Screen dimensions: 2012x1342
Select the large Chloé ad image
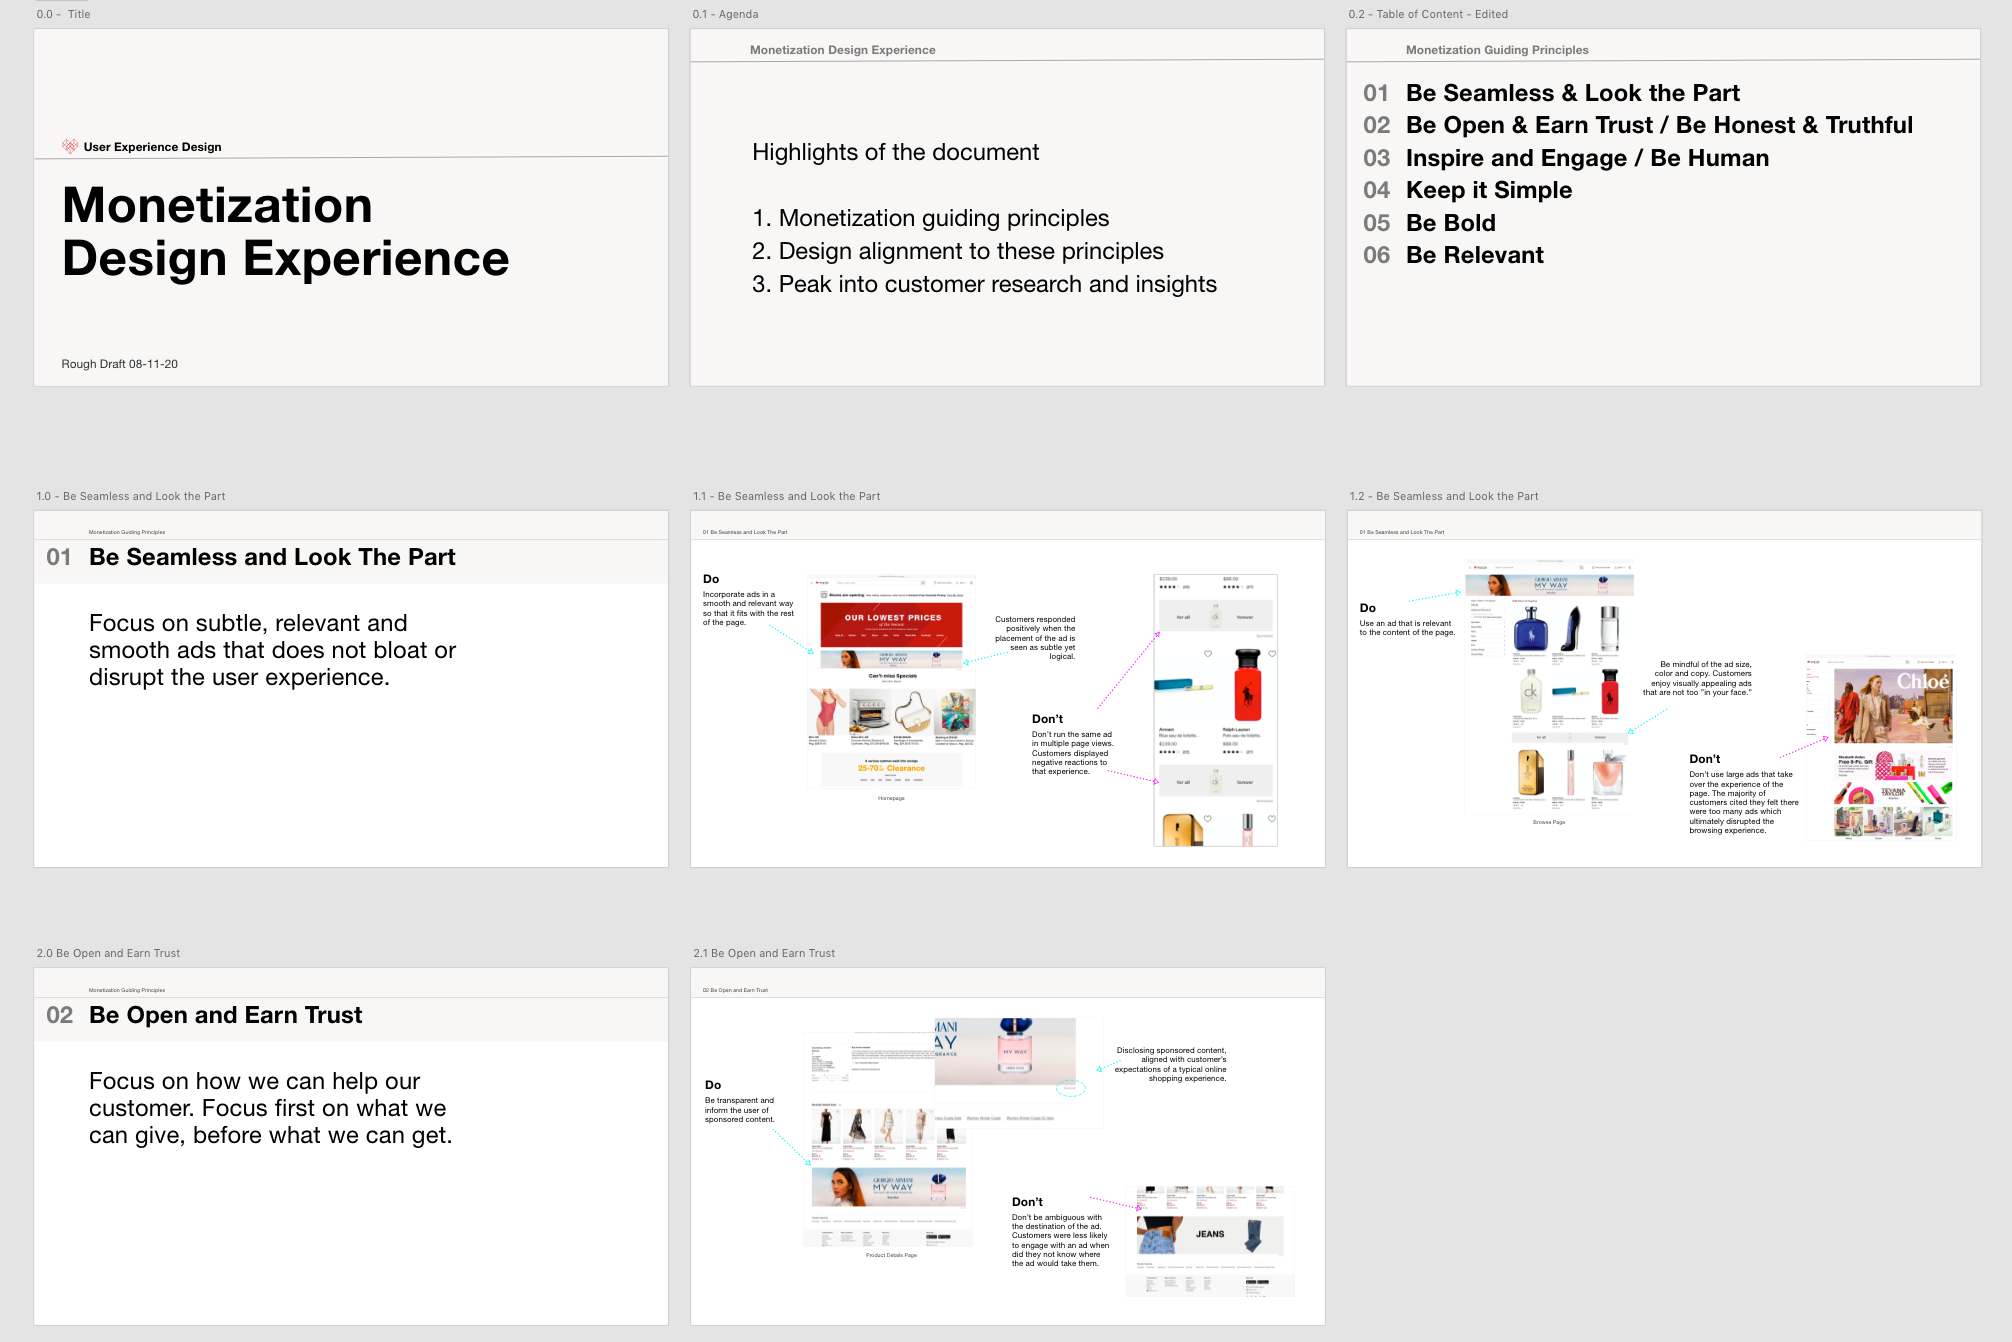1892,707
